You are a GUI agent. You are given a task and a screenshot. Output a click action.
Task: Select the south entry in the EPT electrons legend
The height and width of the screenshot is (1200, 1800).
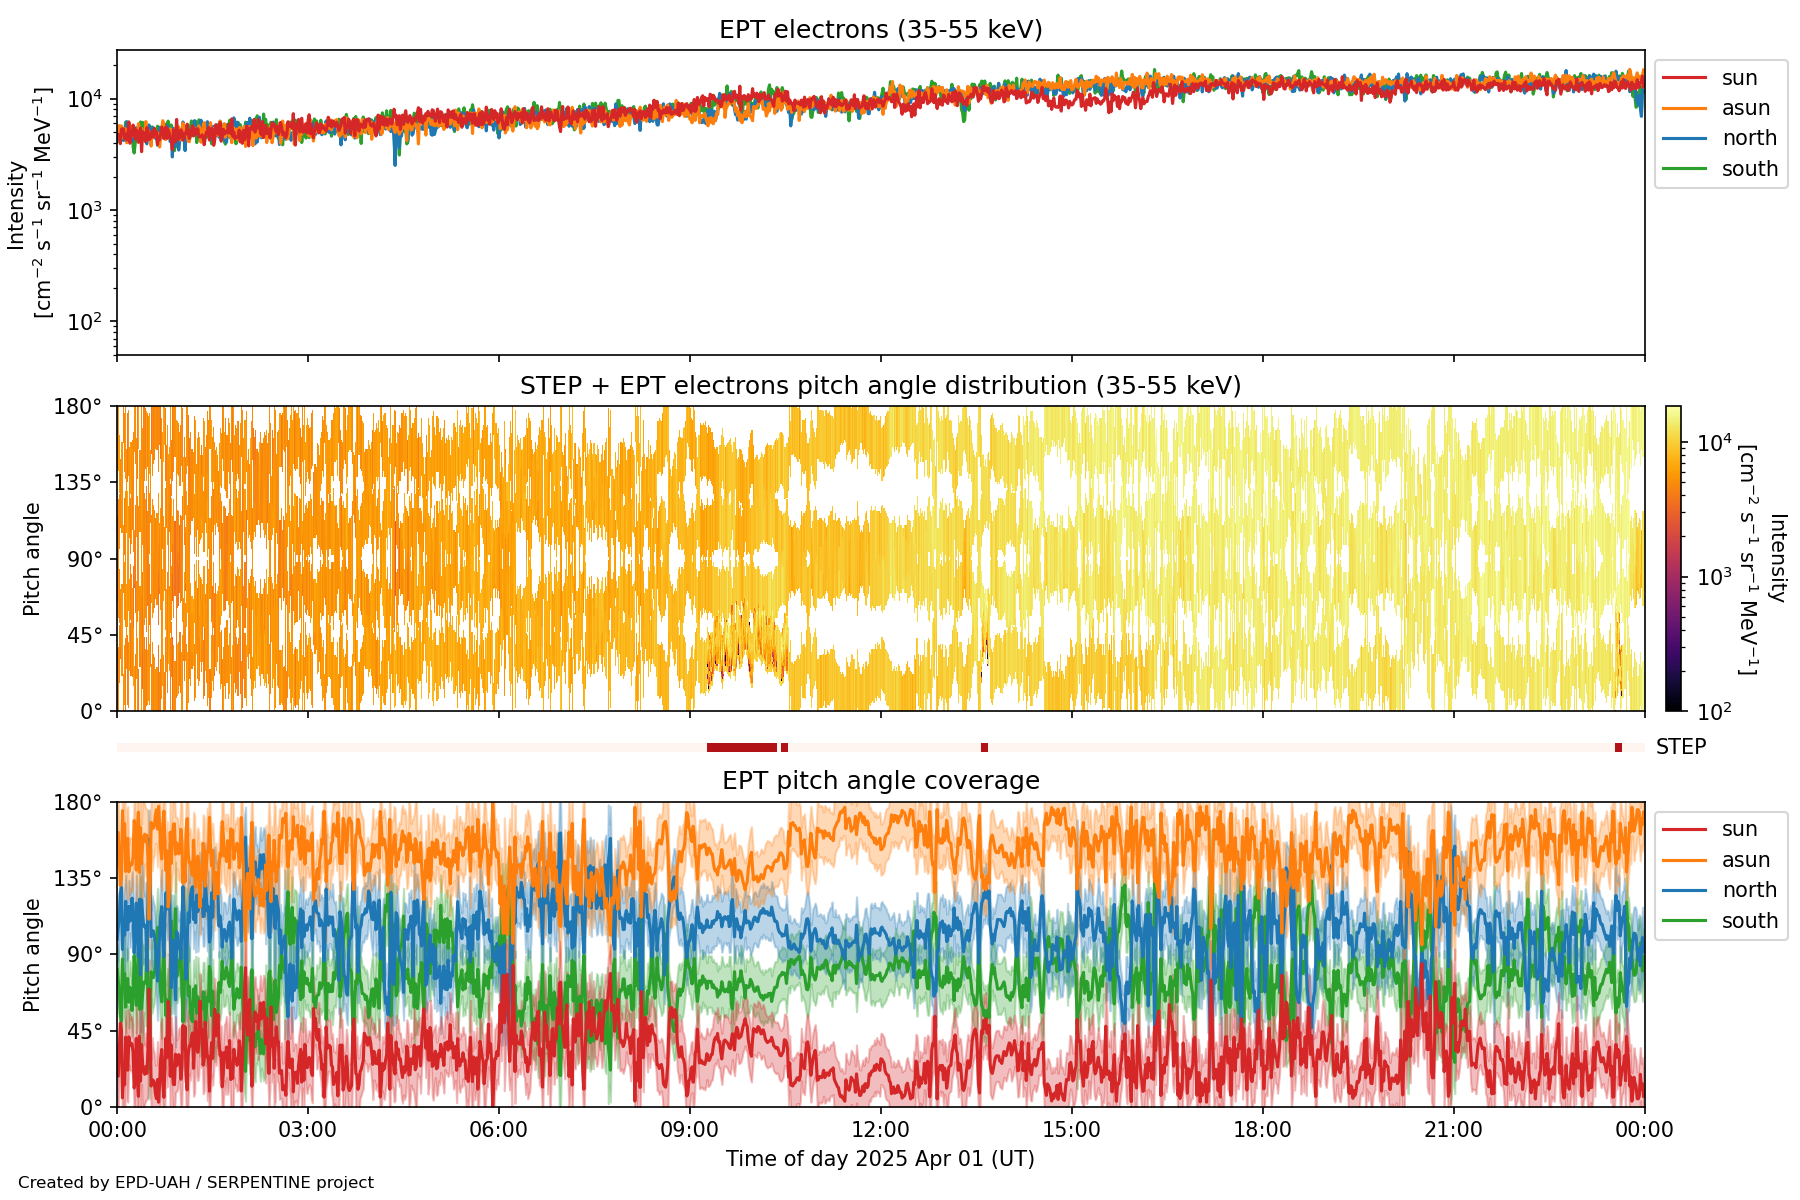pos(1749,169)
